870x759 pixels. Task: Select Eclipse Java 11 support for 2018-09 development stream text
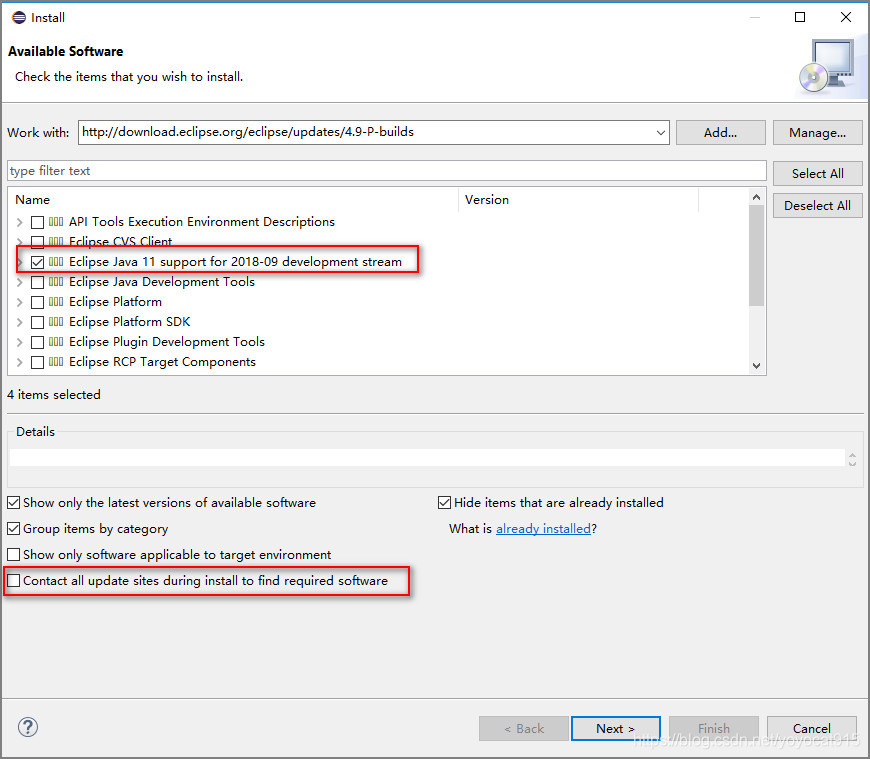pos(235,262)
